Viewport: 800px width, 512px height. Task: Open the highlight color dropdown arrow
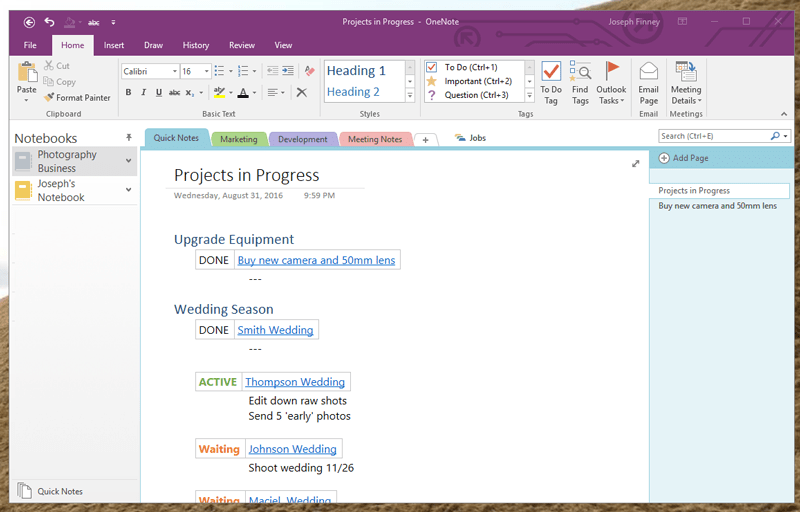231,93
